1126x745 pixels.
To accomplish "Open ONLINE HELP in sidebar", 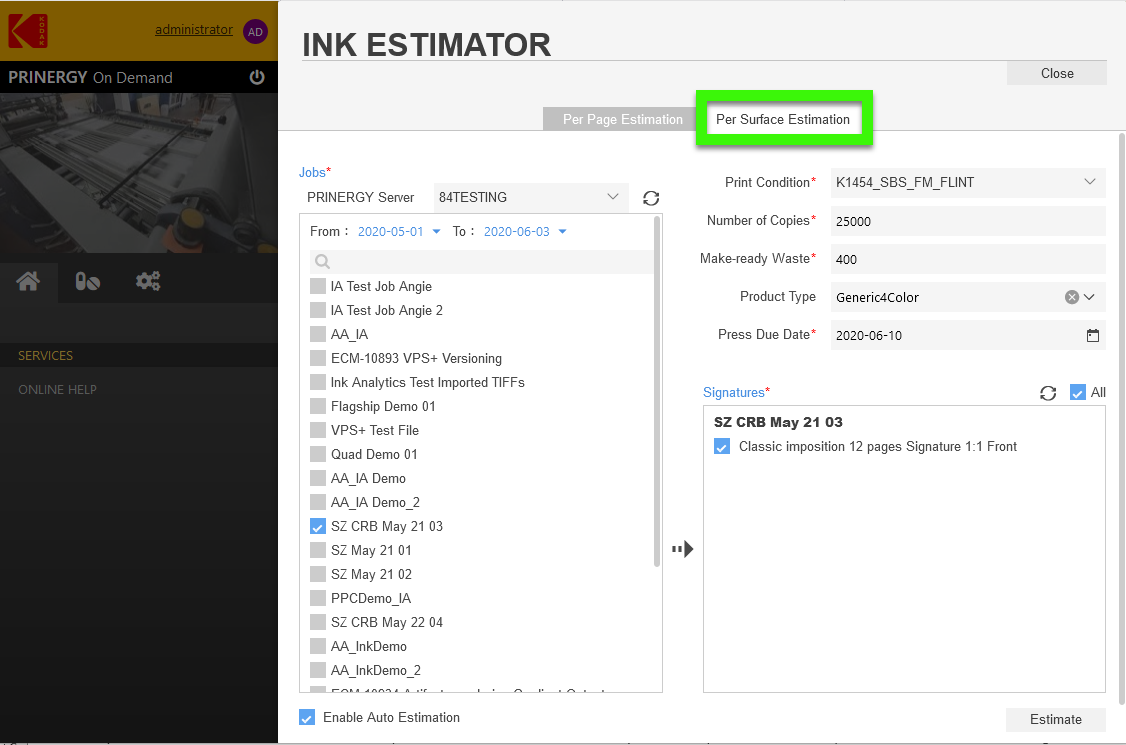I will tap(57, 389).
